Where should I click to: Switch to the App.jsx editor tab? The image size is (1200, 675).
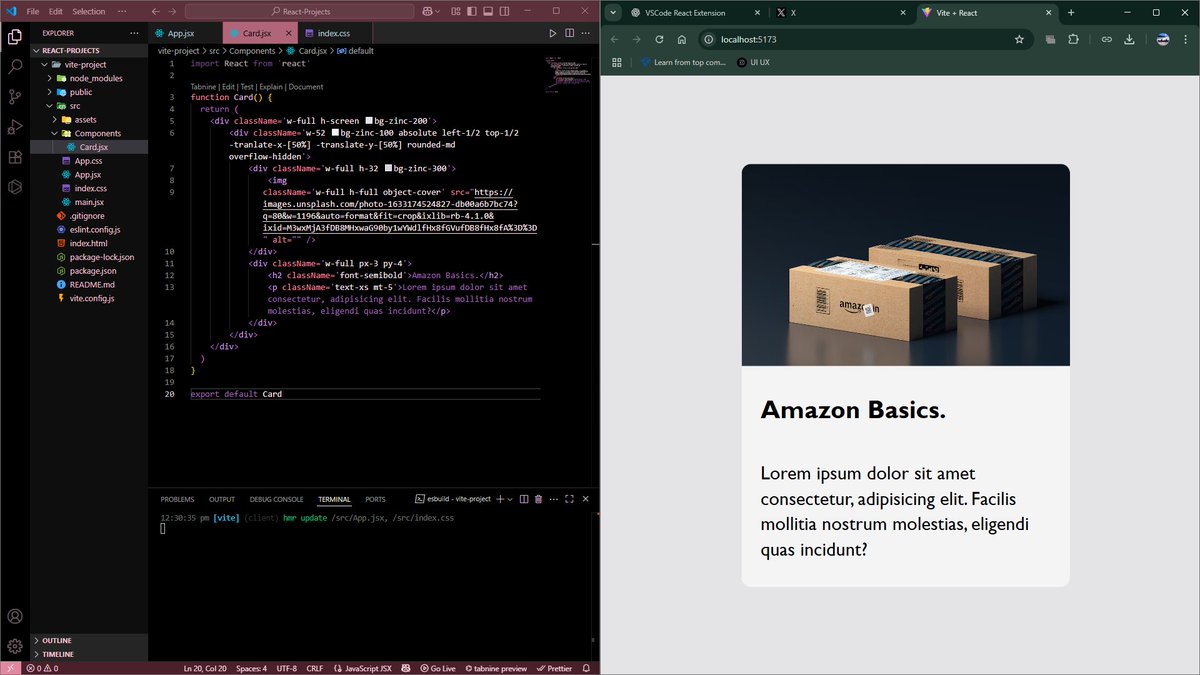(185, 33)
